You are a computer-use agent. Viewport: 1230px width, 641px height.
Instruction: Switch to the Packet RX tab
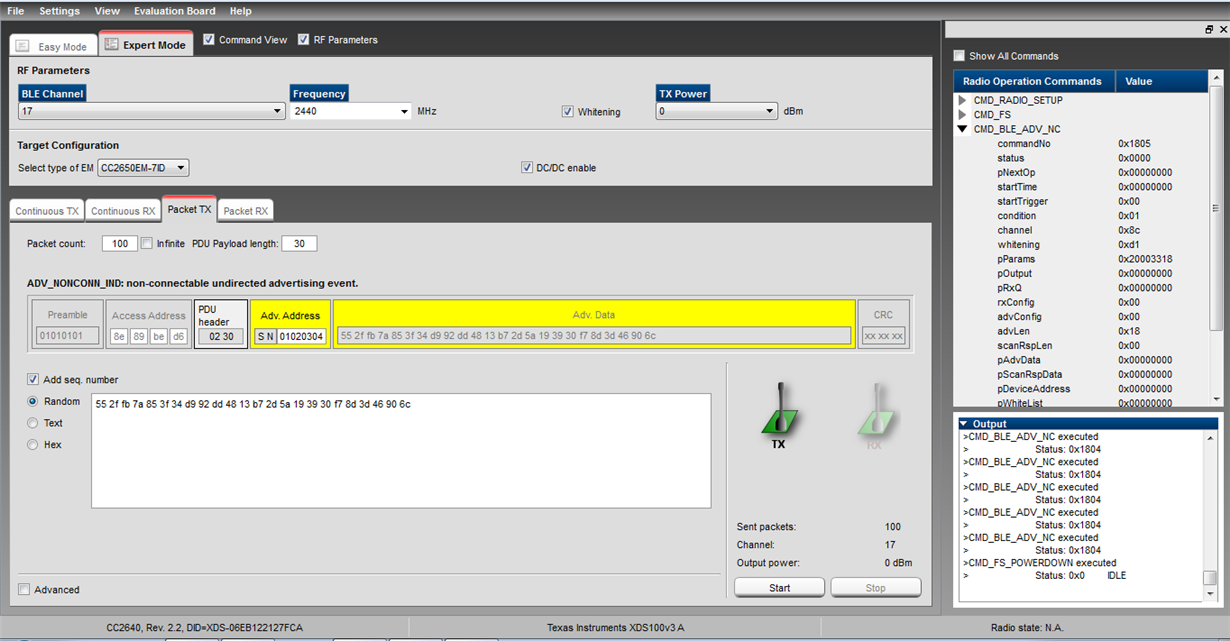tap(245, 210)
